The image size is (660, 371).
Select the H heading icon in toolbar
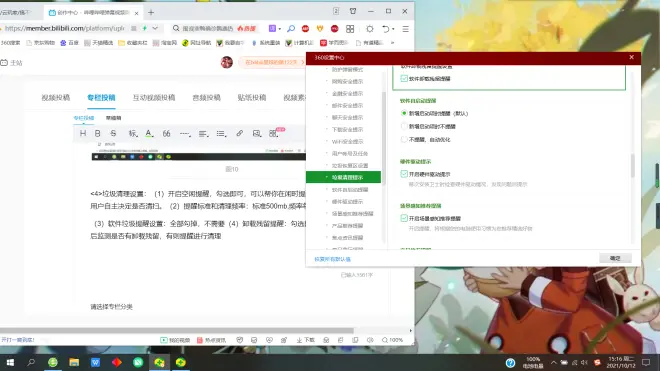click(x=83, y=133)
